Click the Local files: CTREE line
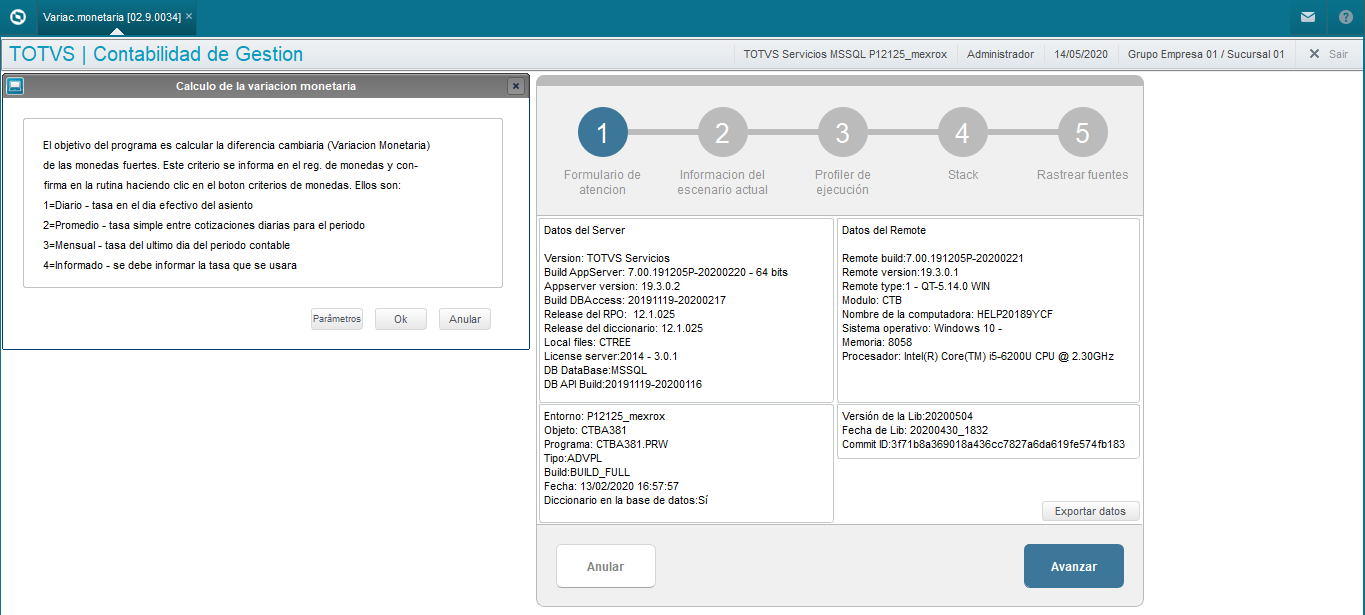 [x=587, y=342]
